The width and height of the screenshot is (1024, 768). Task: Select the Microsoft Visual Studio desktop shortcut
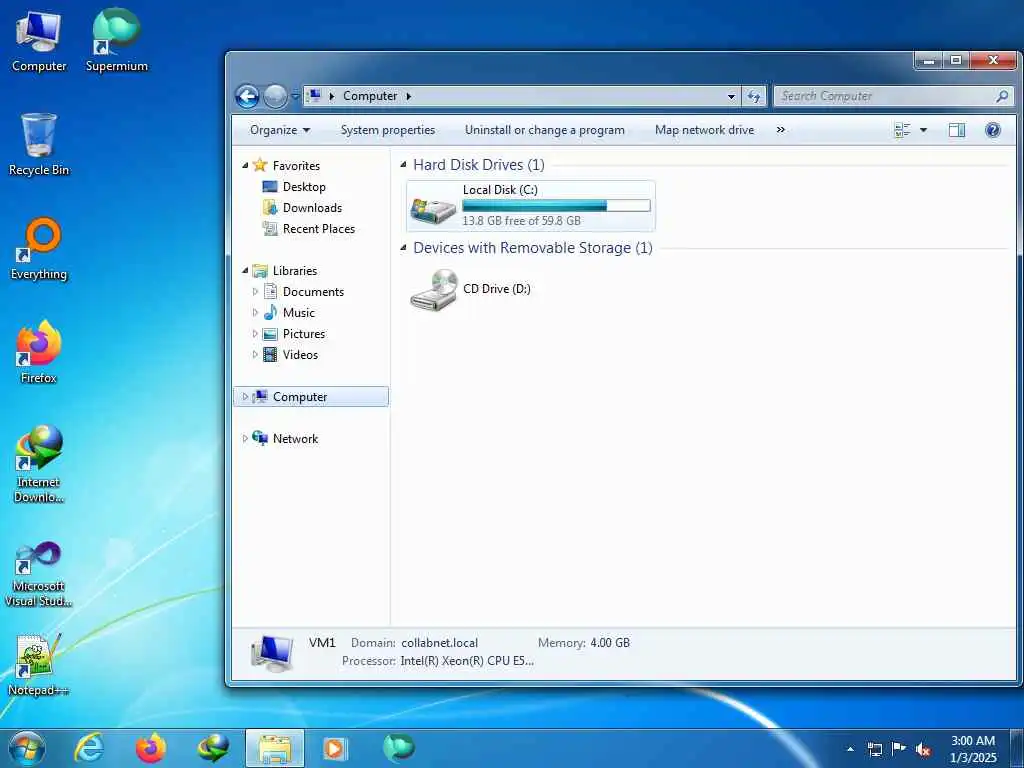(39, 575)
